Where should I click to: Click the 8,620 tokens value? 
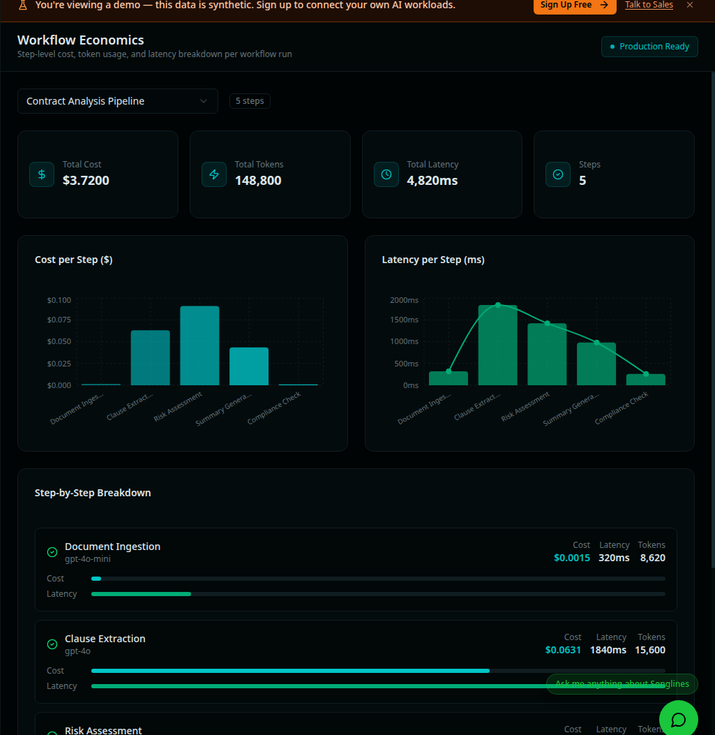tap(653, 558)
